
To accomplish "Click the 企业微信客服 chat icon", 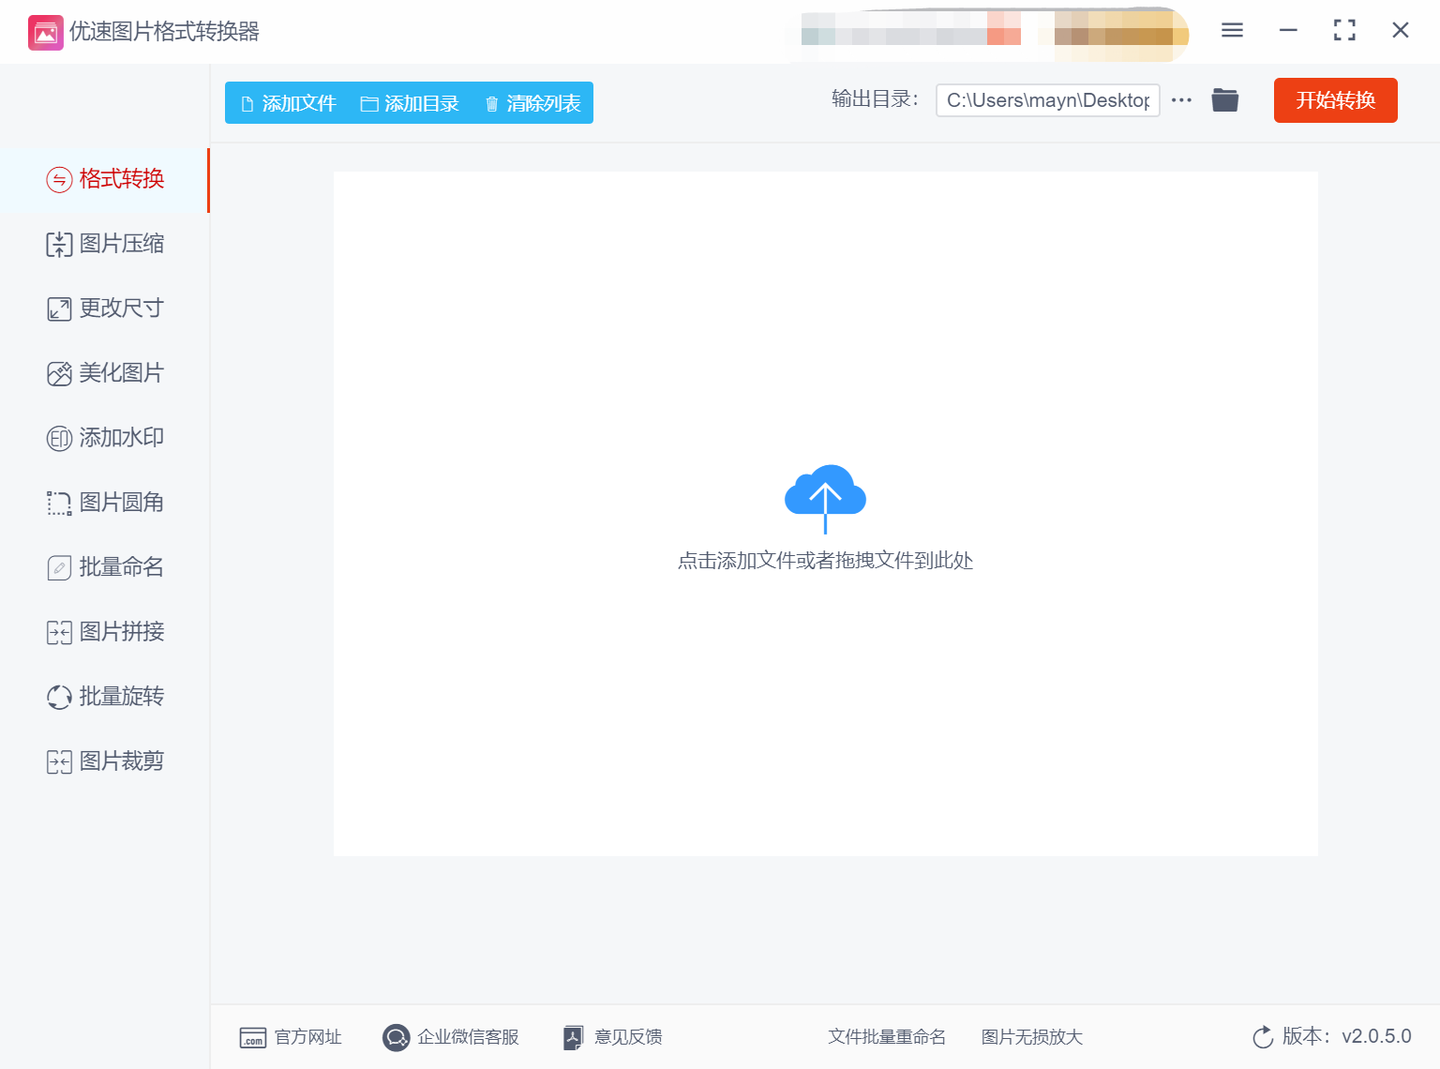I will click(396, 1038).
